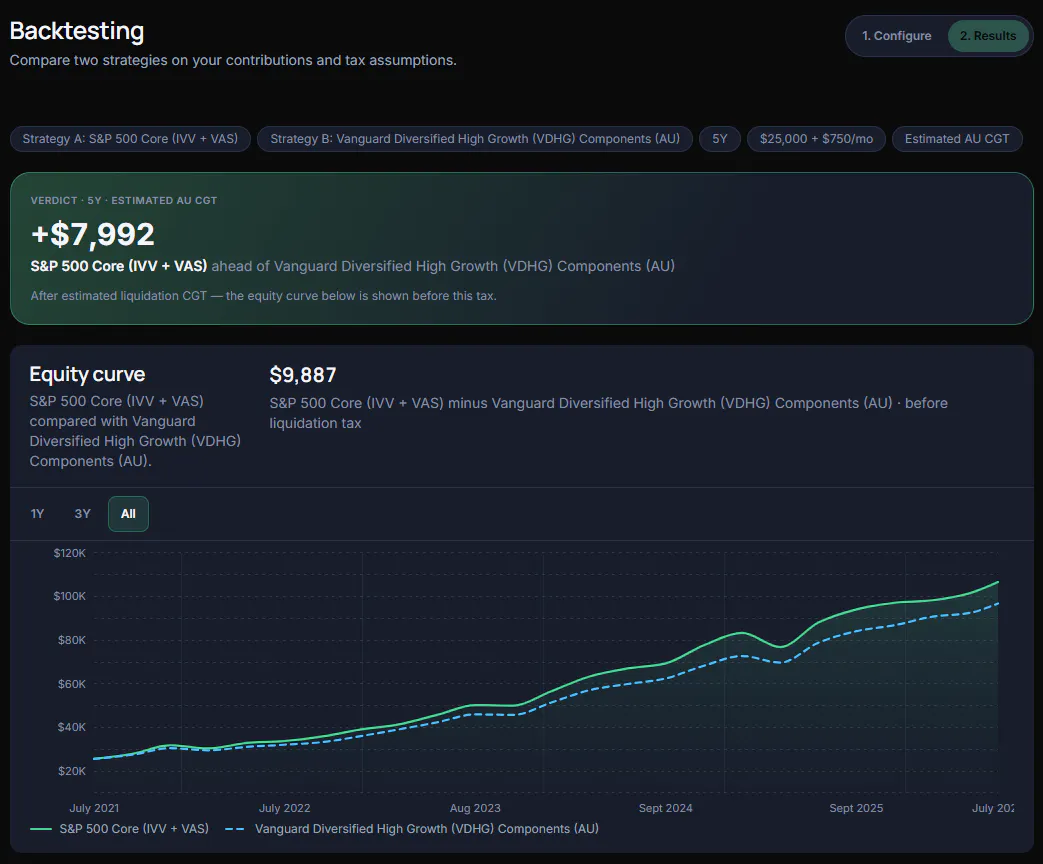Click the liquidation CGT note in verdict card
The width and height of the screenshot is (1043, 864).
click(x=263, y=296)
